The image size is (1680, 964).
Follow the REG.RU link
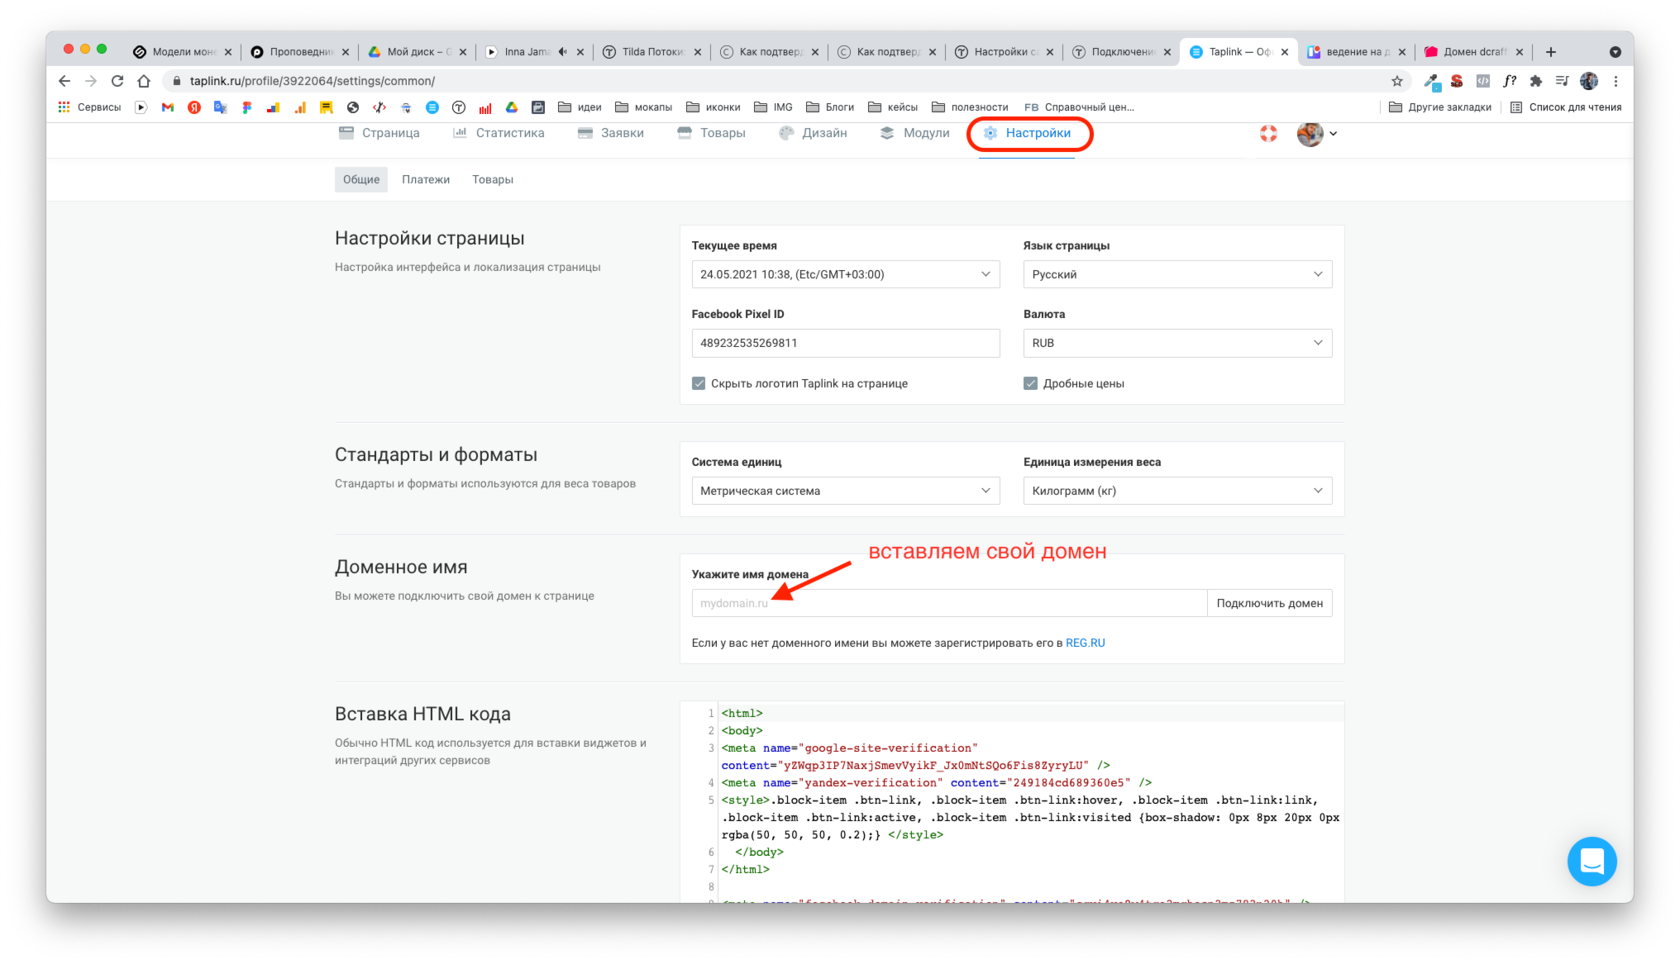click(x=1085, y=643)
